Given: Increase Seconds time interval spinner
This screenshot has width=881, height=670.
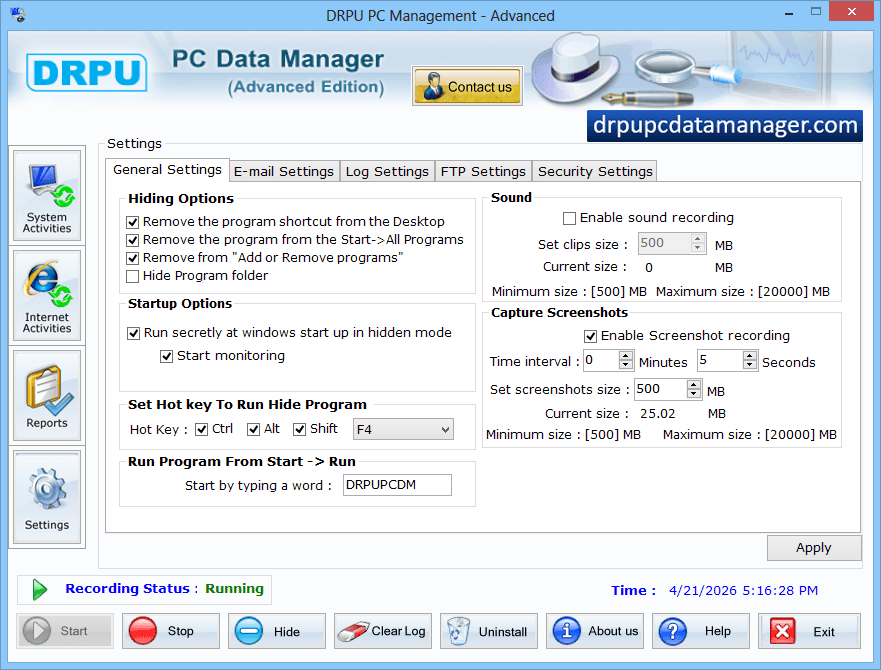Looking at the screenshot, I should 750,355.
